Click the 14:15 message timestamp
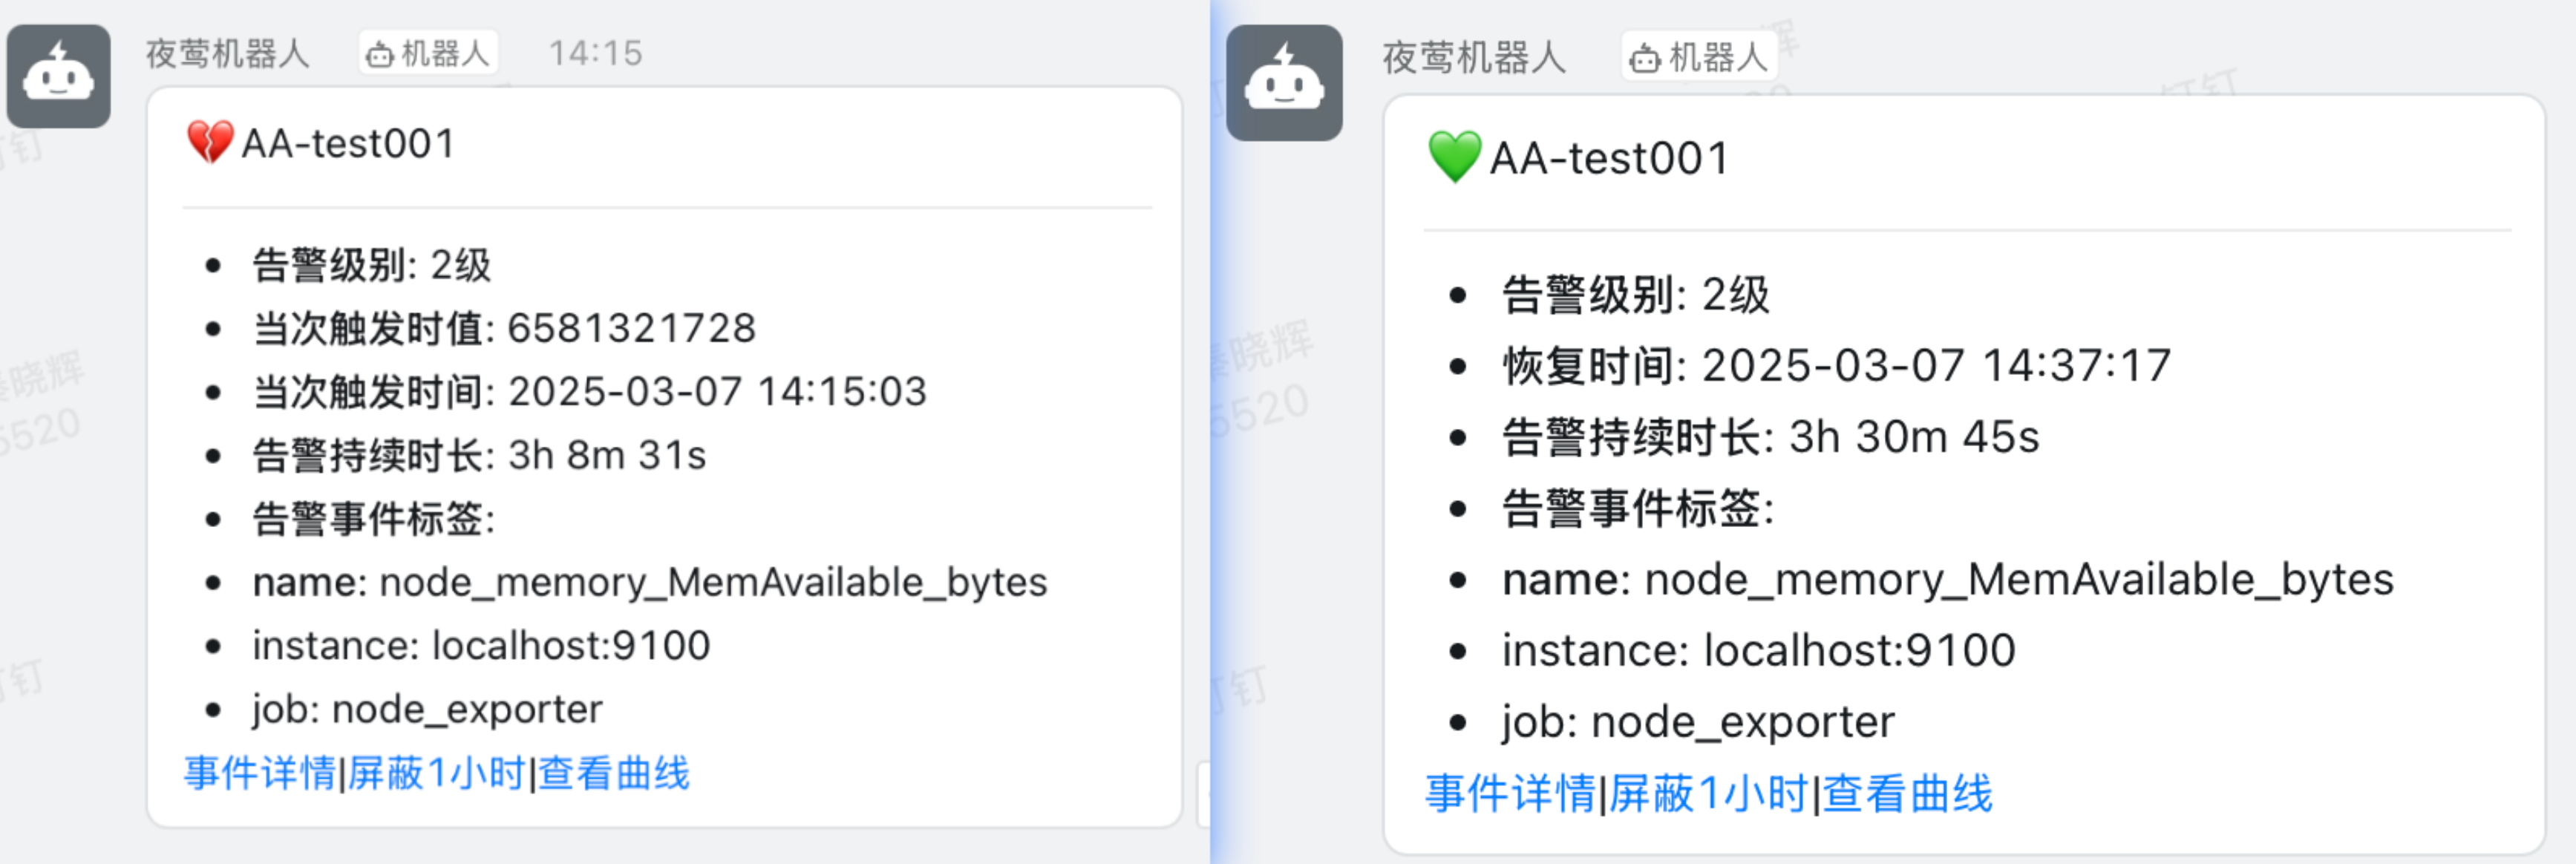2576x864 pixels. point(595,53)
